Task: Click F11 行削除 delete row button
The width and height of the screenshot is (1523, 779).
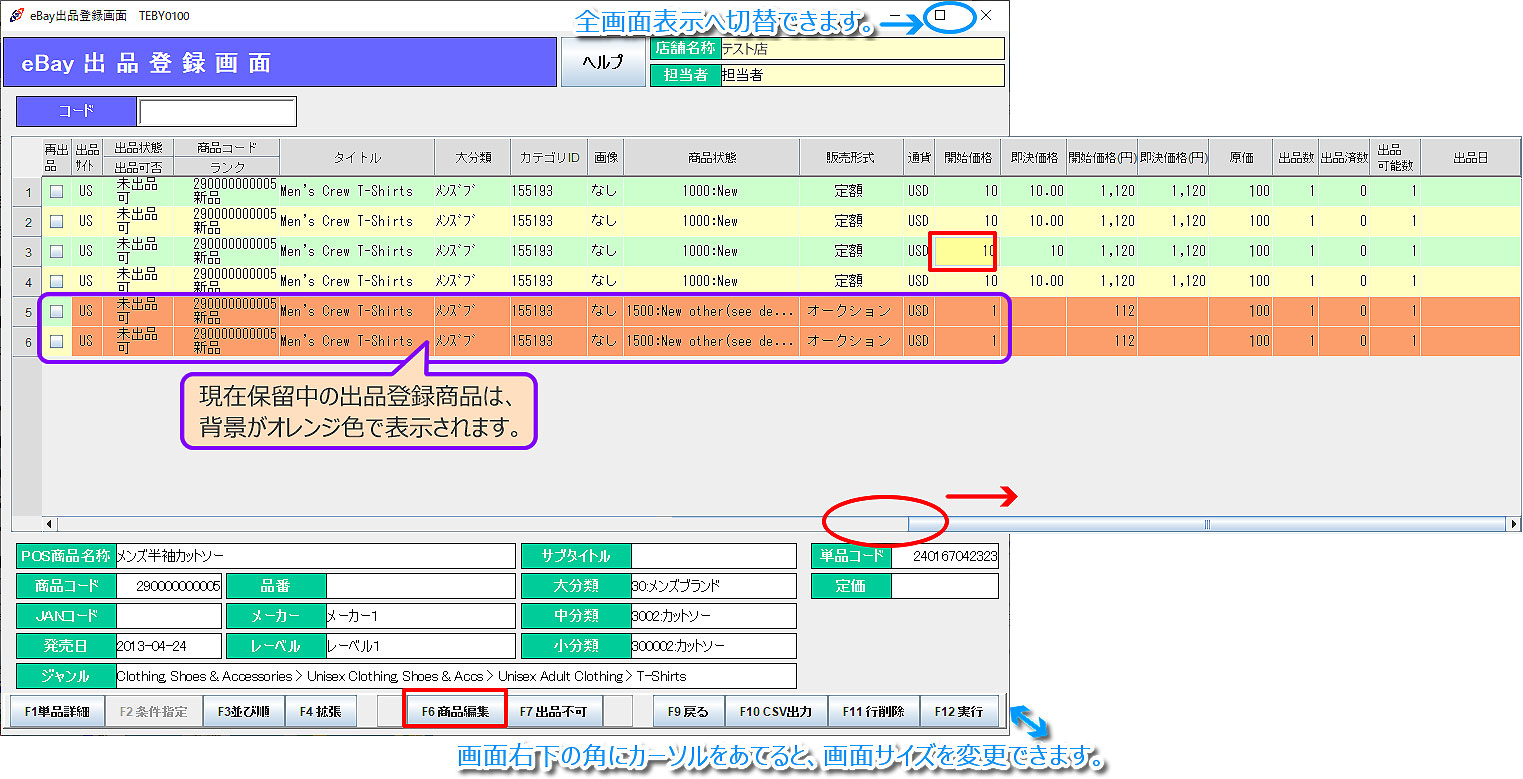Action: [x=873, y=712]
